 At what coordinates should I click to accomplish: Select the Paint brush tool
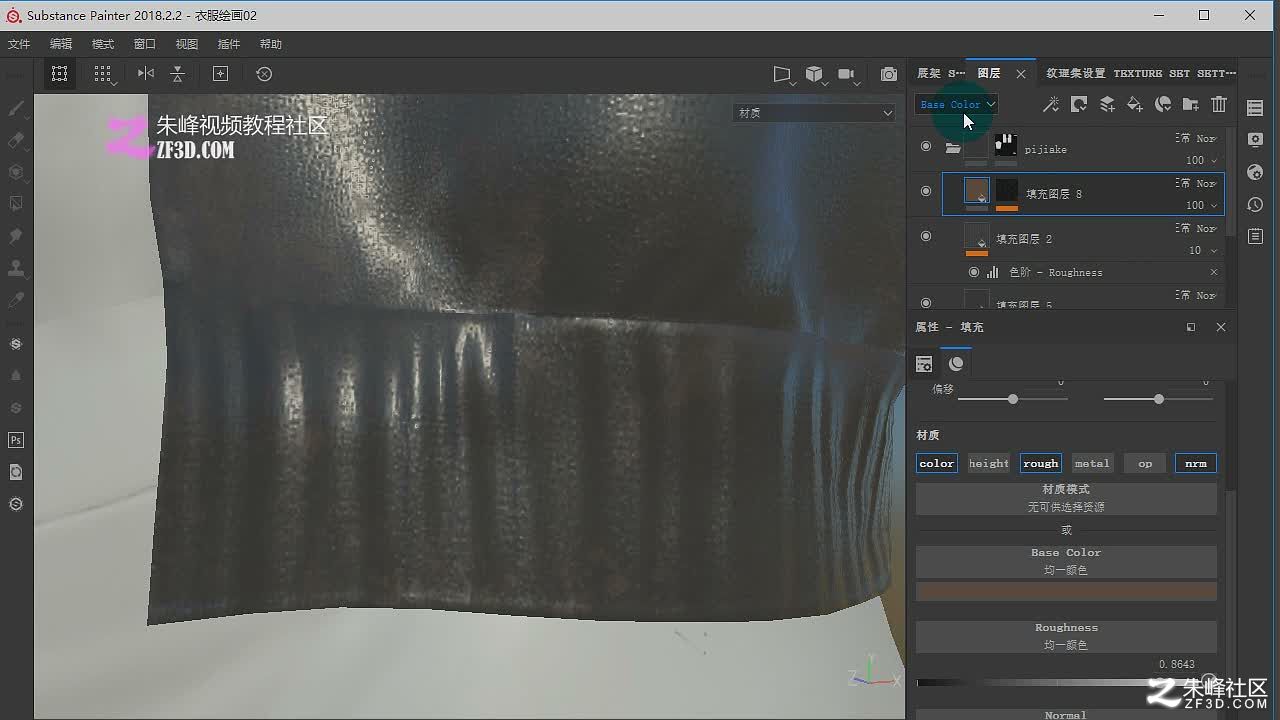tap(16, 108)
